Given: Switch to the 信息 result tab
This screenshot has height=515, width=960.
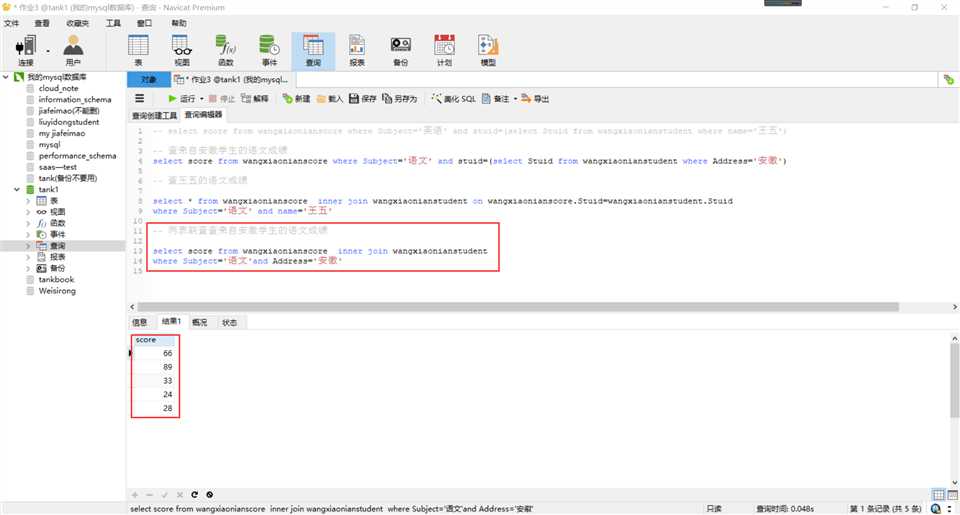Looking at the screenshot, I should 140,322.
